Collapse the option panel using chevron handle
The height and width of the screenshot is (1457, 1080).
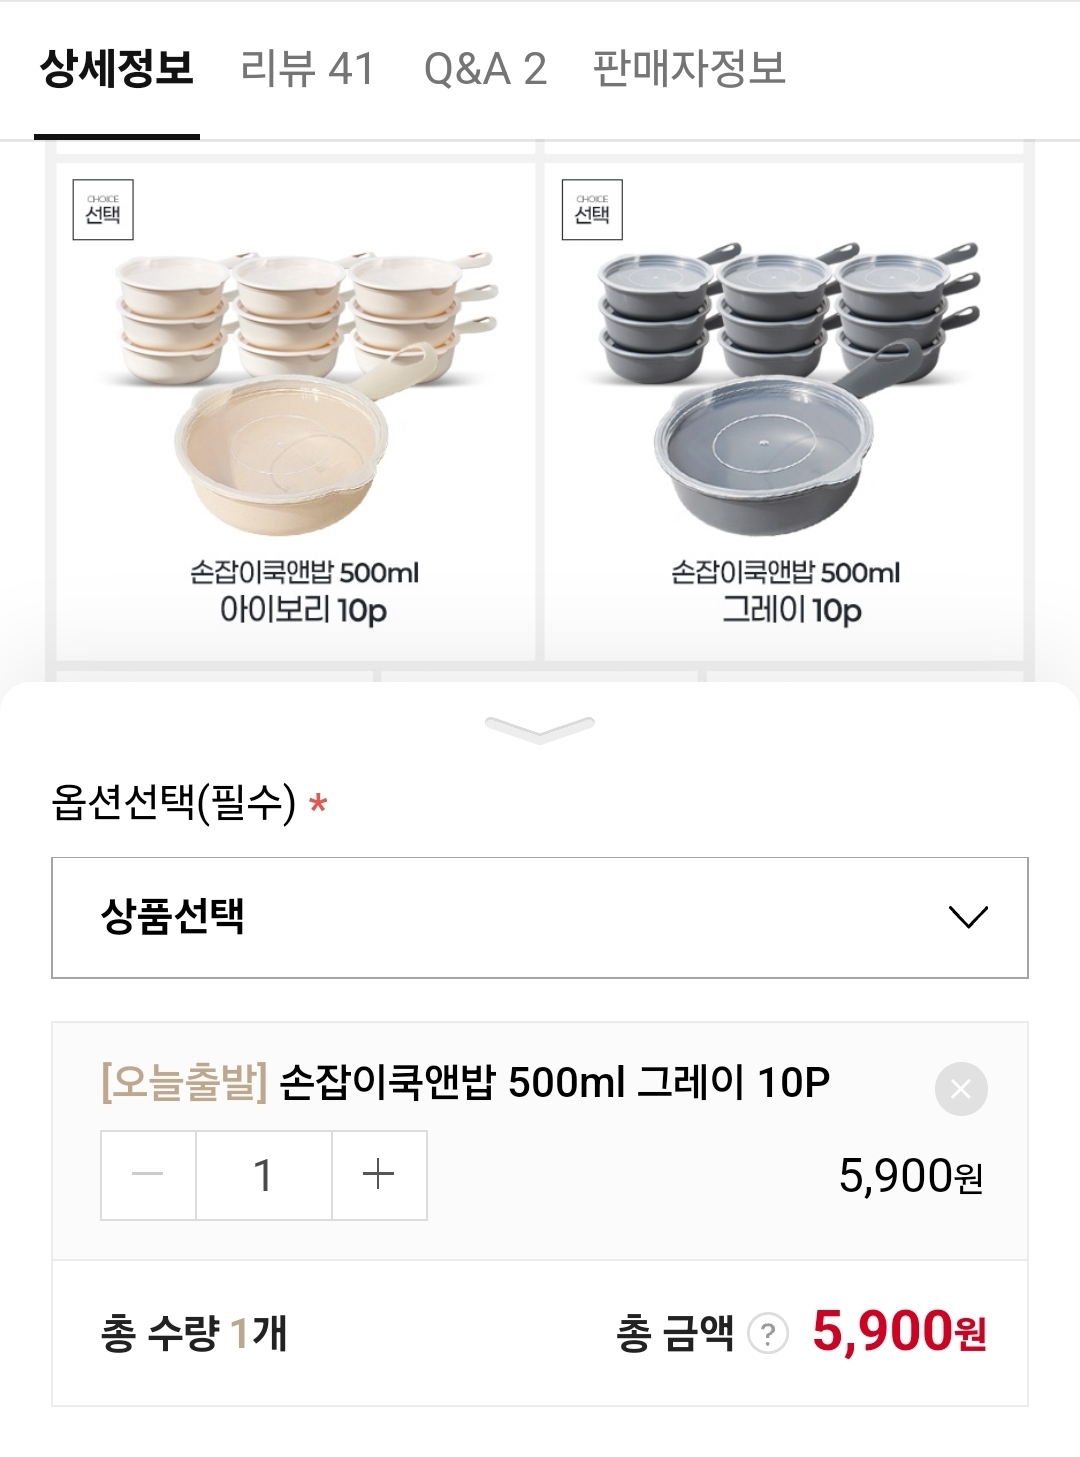[540, 728]
